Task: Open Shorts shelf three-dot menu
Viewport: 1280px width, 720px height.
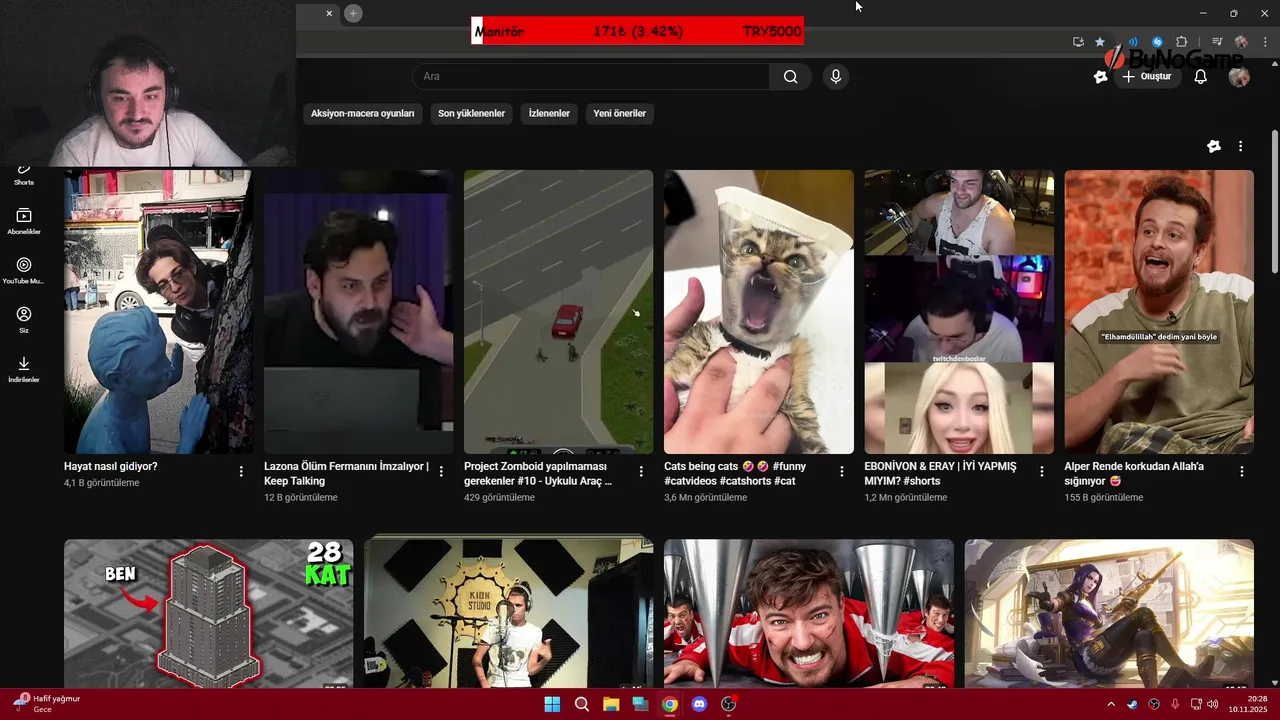Action: (x=1240, y=146)
